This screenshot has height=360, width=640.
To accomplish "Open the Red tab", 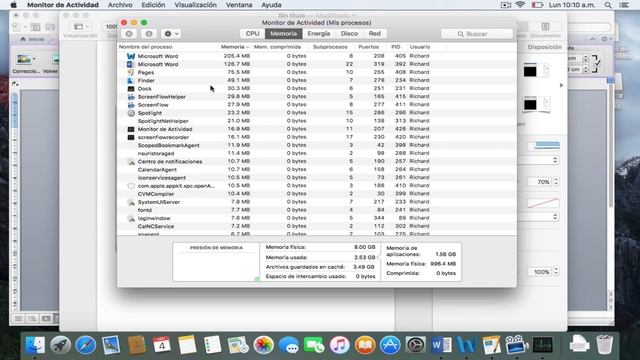I will 375,33.
